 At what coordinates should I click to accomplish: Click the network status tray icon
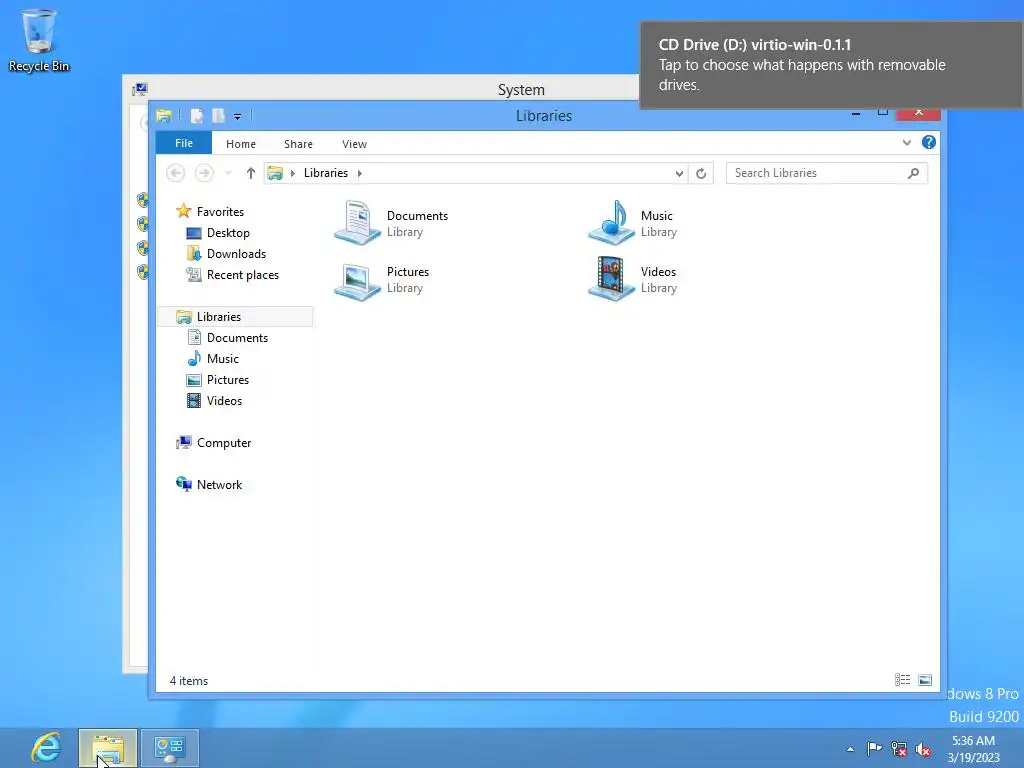899,749
